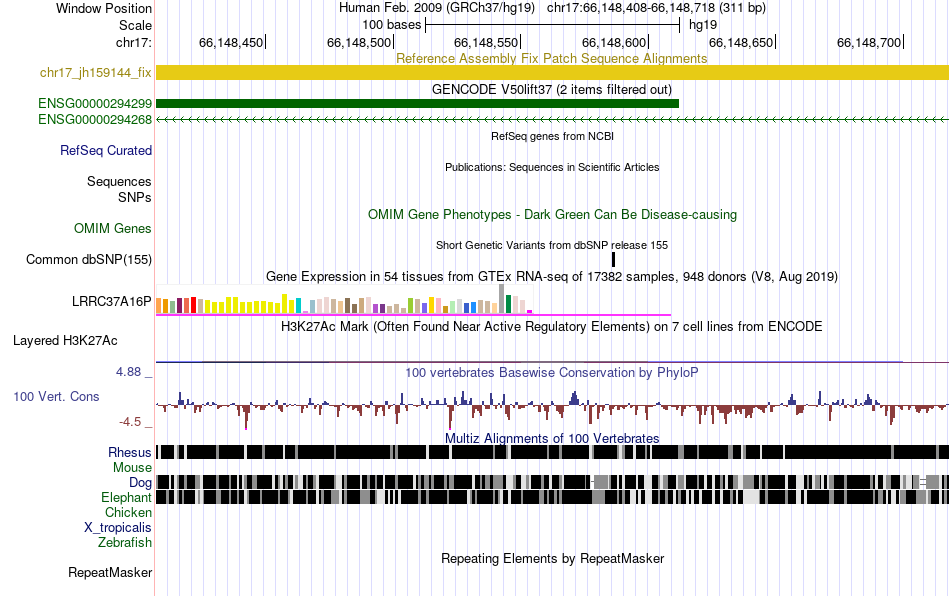Click the Sequences track label
The width and height of the screenshot is (950, 596).
[119, 181]
